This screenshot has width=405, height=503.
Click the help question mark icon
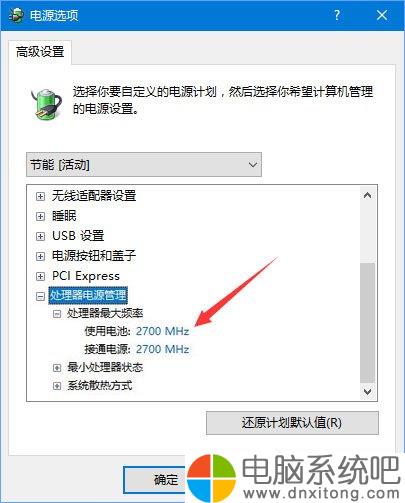(x=337, y=15)
